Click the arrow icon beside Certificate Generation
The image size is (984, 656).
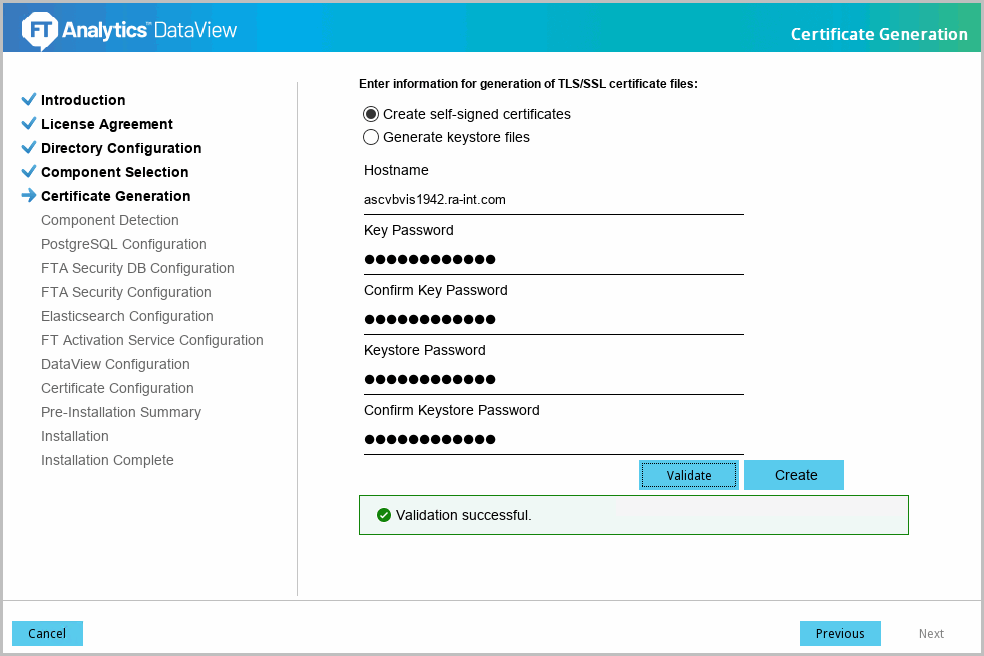coord(28,196)
